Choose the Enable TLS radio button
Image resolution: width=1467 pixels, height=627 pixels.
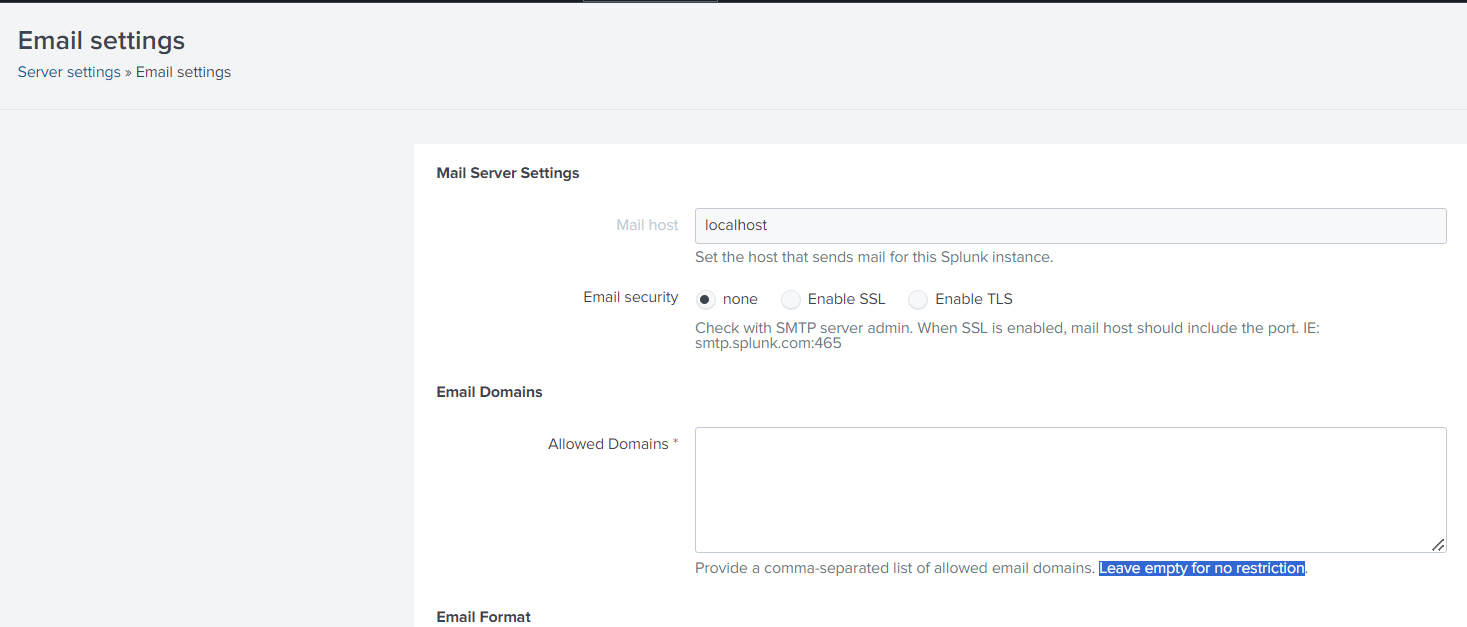coord(918,299)
